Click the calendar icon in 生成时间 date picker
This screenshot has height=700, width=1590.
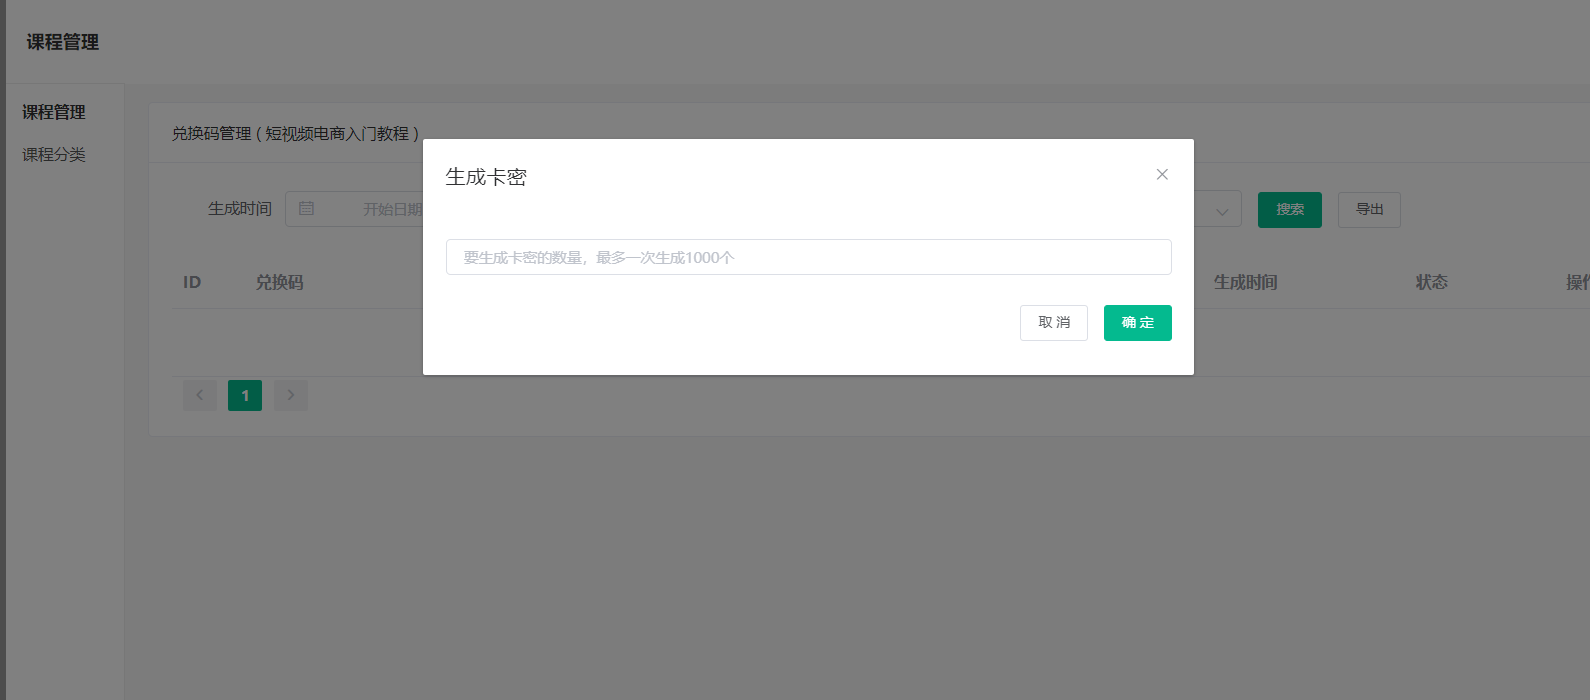pyautogui.click(x=307, y=209)
